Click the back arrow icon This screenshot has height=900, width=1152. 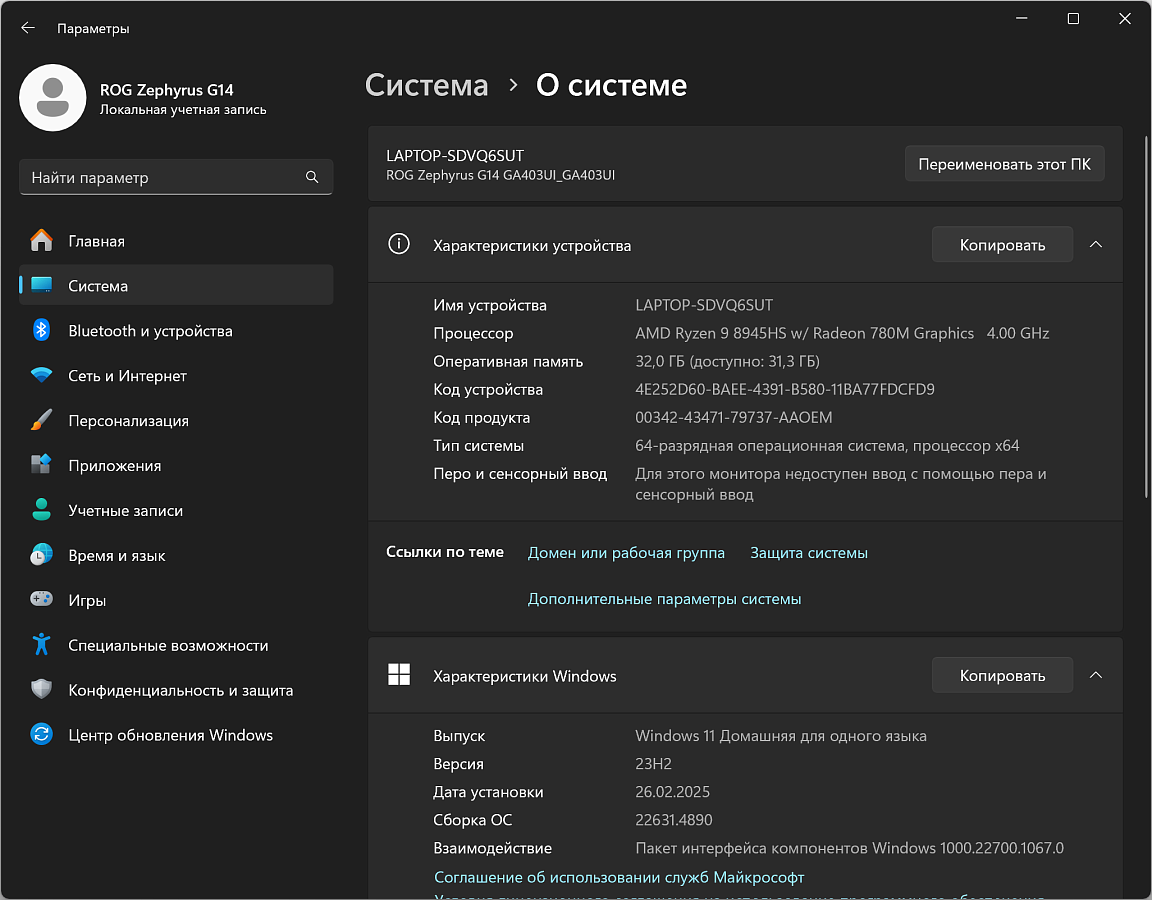point(28,28)
